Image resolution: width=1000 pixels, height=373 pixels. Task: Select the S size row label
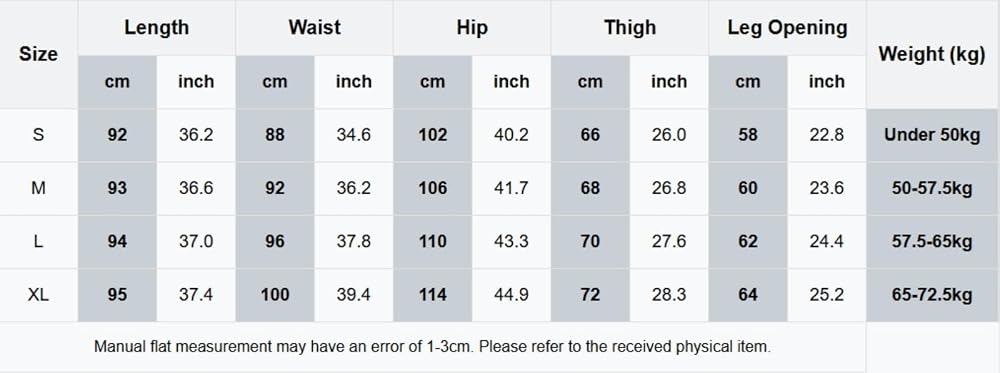[38, 135]
